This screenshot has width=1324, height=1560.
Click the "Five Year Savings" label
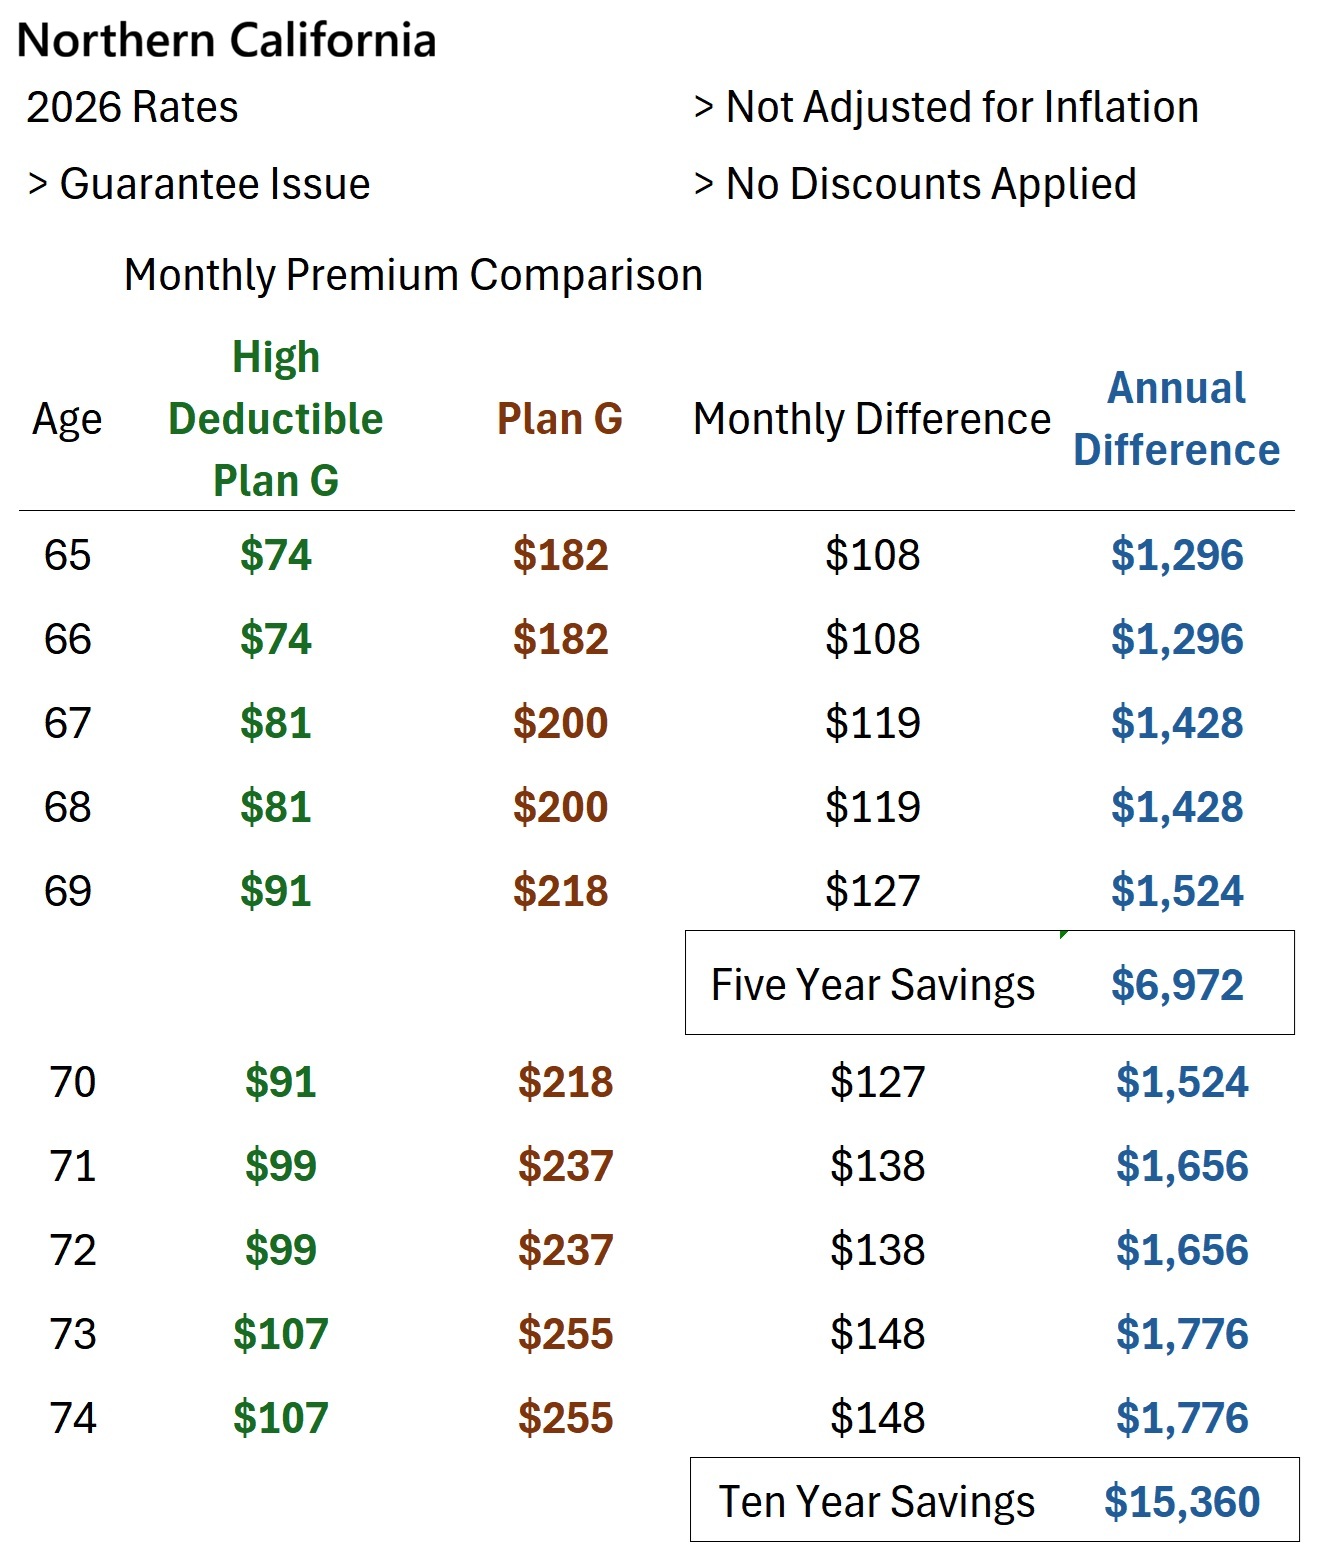872,985
